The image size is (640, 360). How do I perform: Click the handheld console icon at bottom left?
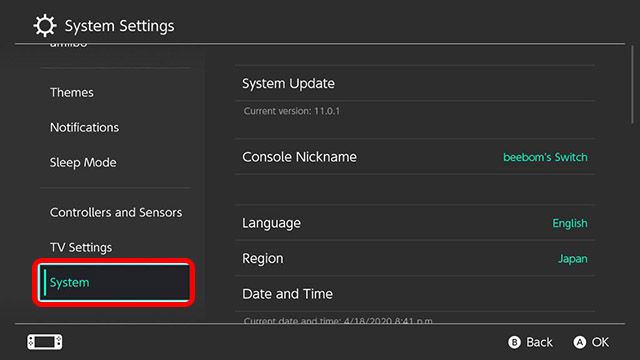[45, 342]
